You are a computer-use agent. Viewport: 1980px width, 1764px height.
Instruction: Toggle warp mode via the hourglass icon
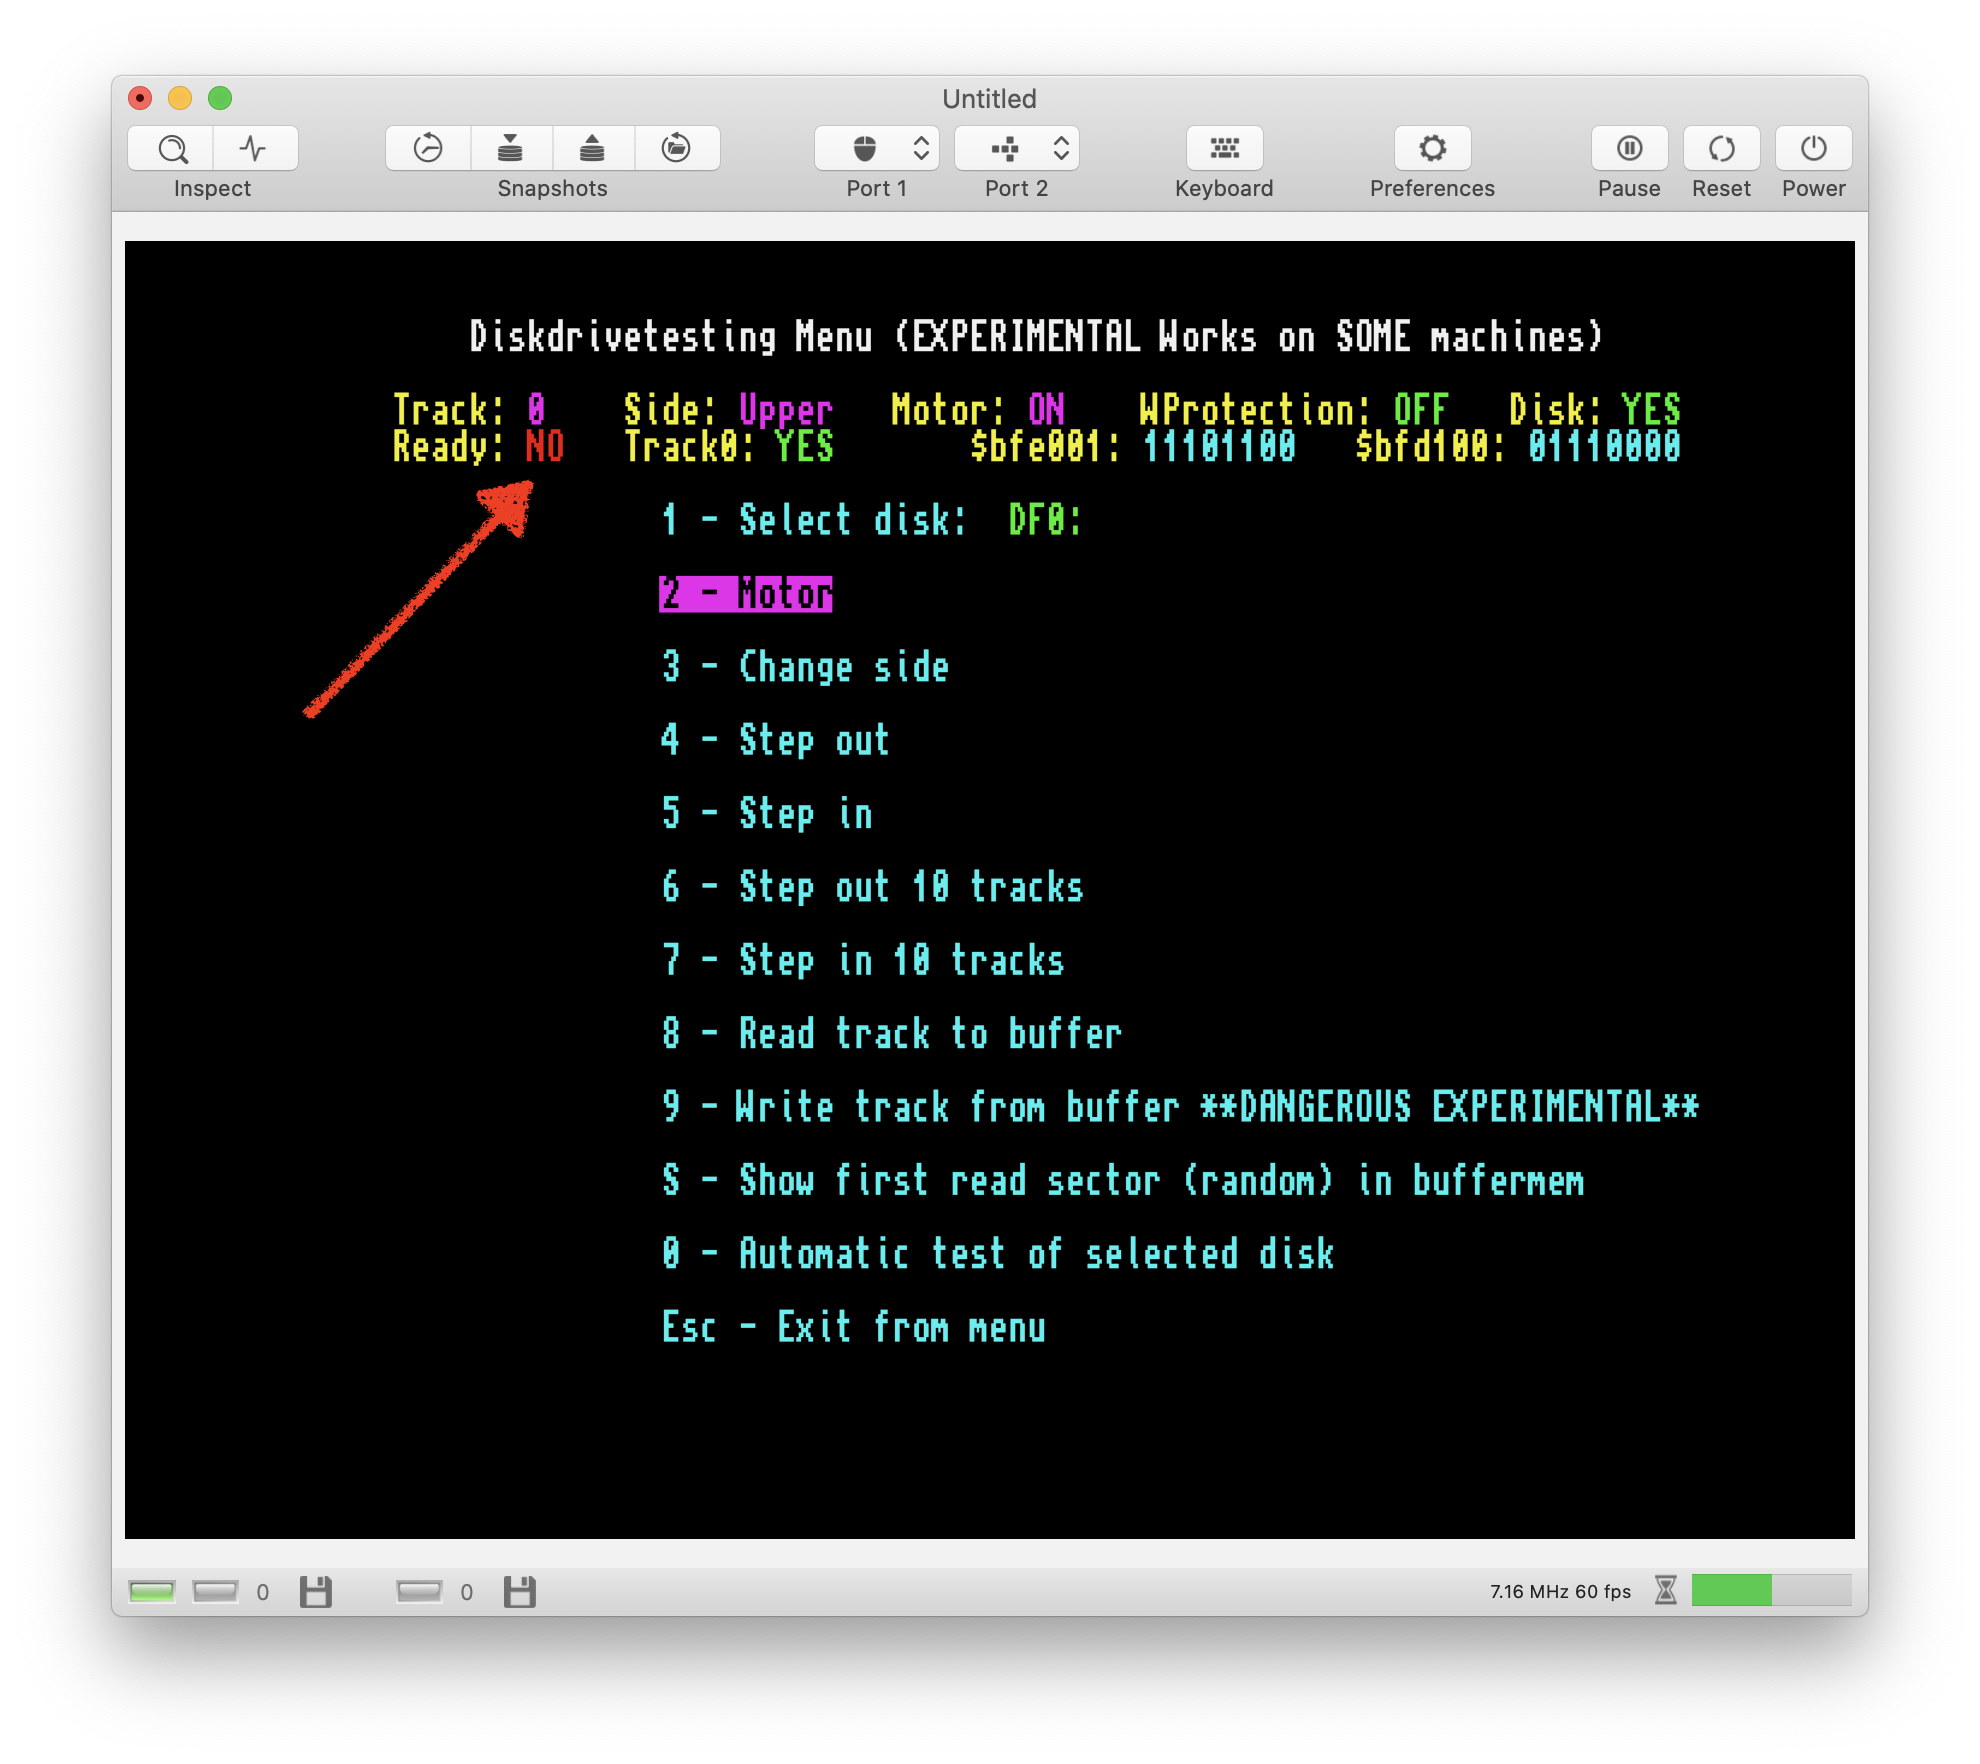[1665, 1590]
